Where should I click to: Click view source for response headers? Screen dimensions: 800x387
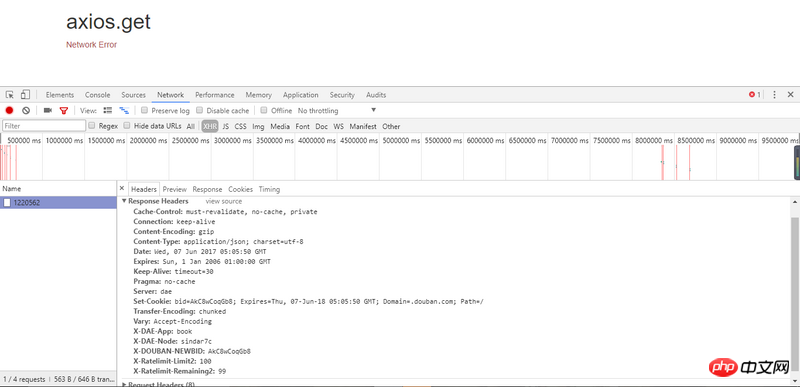[x=224, y=201]
